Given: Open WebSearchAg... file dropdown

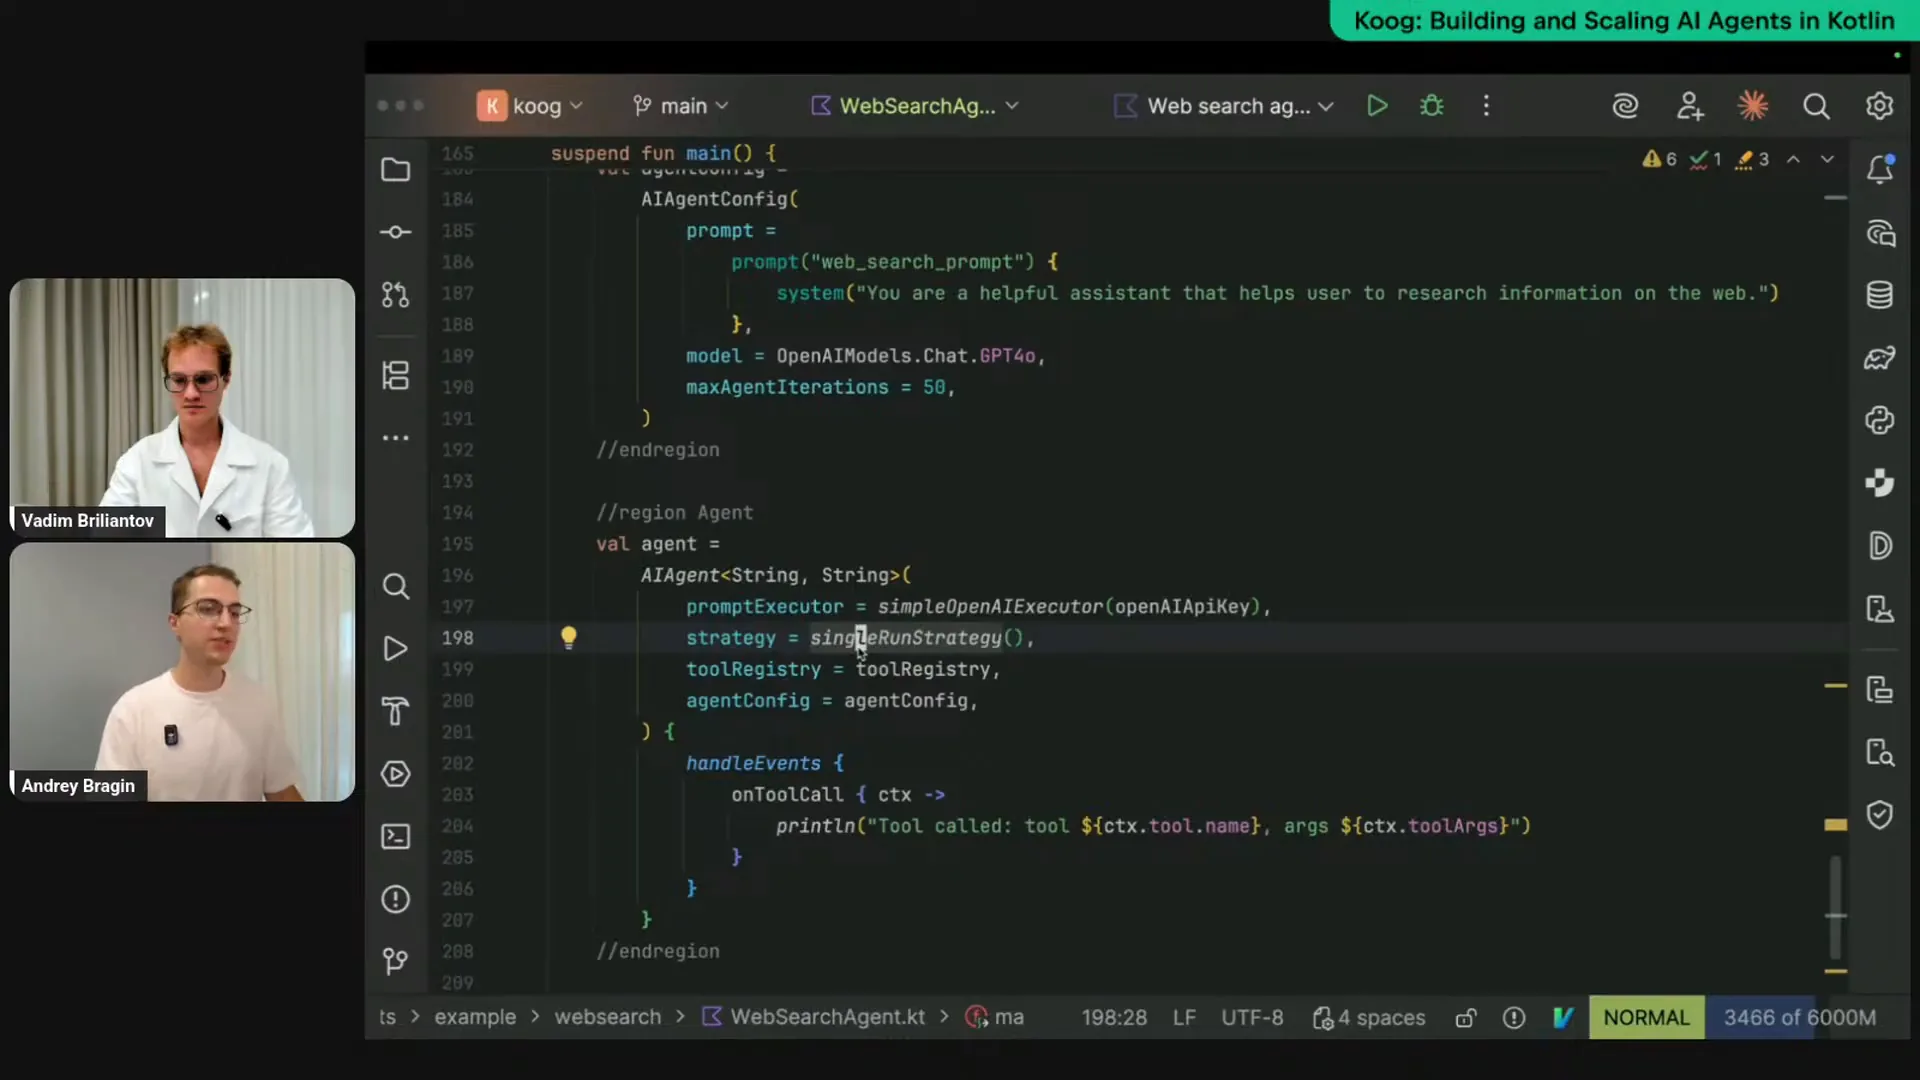Looking at the screenshot, I should (x=915, y=106).
